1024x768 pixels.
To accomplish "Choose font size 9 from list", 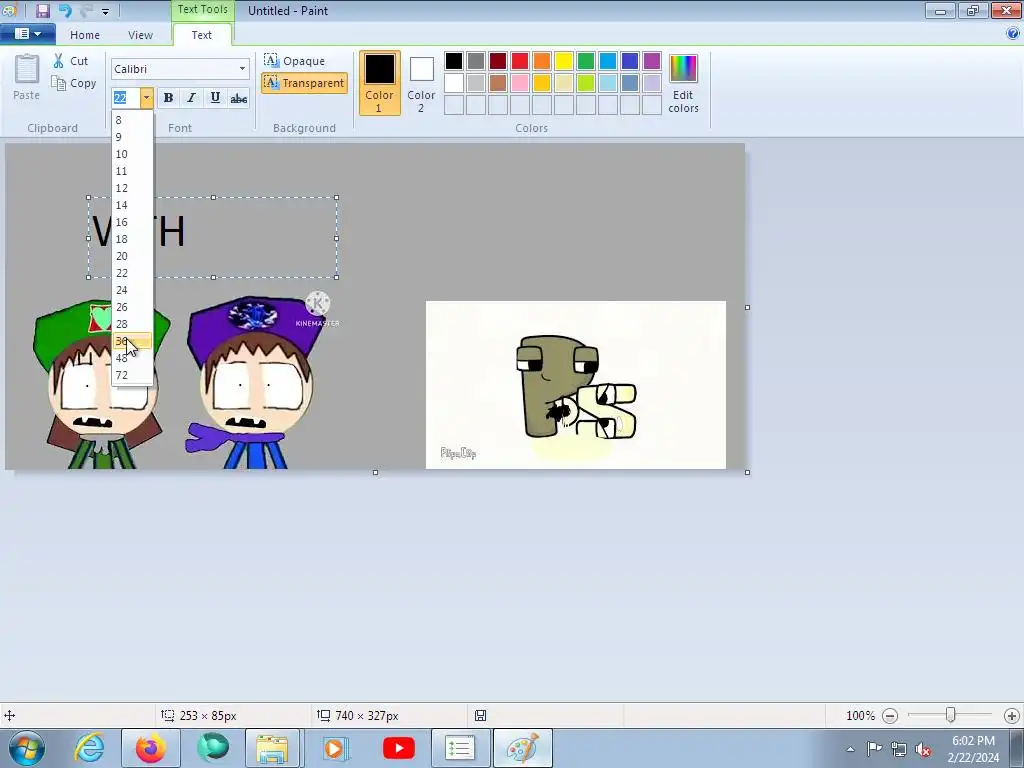I will (x=133, y=137).
